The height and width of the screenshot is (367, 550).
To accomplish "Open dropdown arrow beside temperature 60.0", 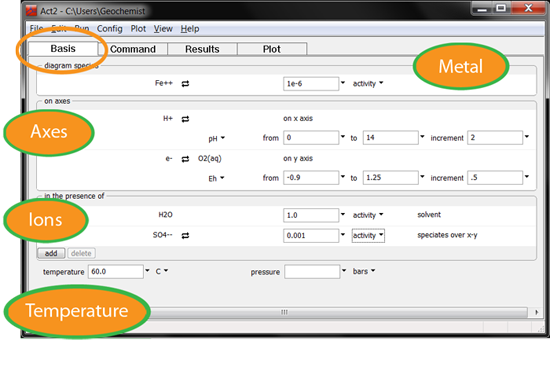I will click(147, 271).
